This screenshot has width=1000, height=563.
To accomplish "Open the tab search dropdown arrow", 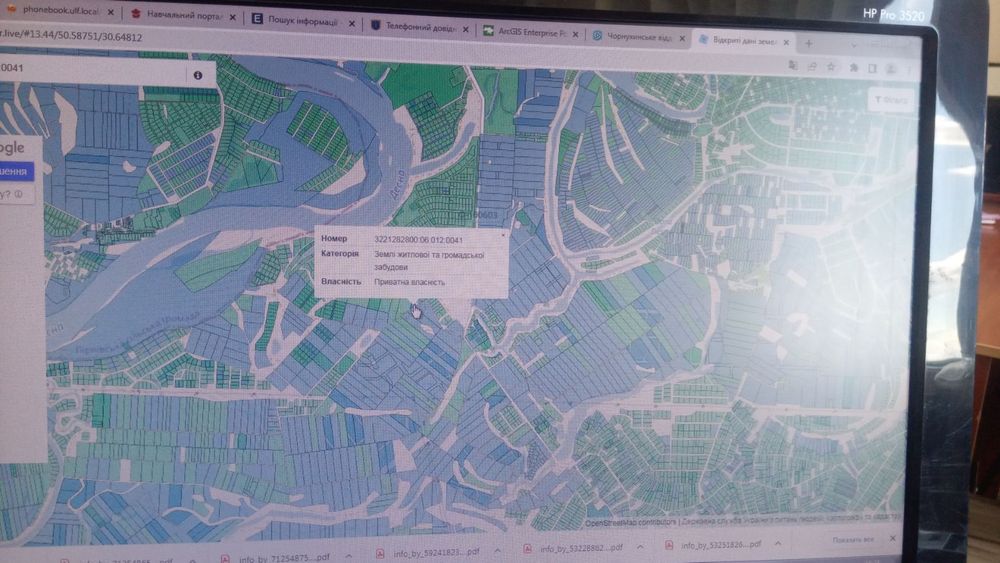I will 853,46.
